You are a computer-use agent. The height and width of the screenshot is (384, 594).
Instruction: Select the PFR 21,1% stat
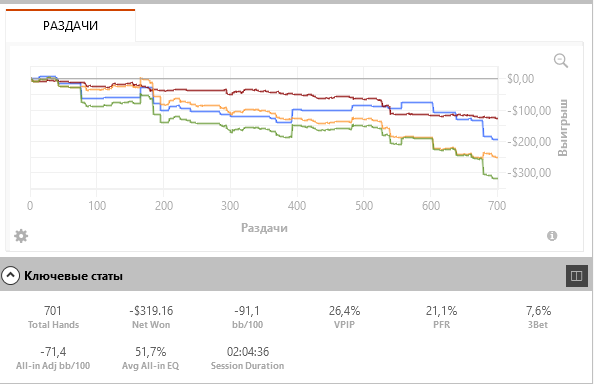(441, 317)
